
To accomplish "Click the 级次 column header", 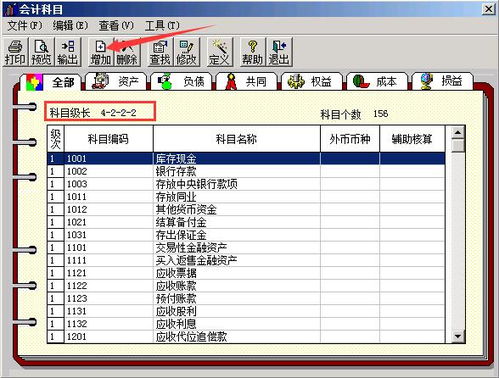I will 55,139.
